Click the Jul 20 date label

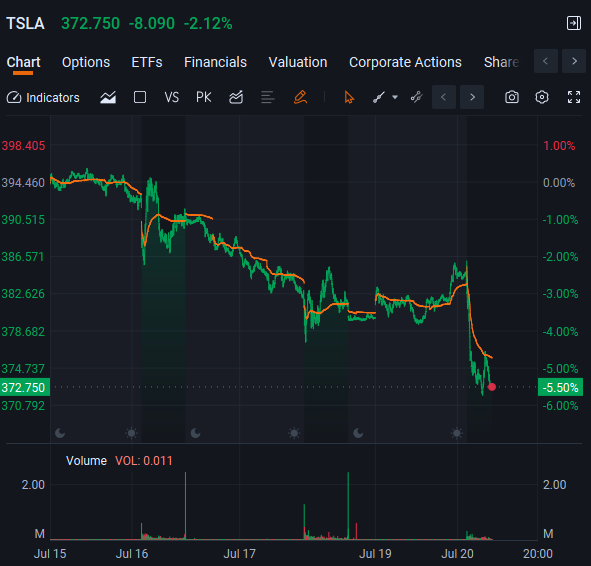pos(457,554)
